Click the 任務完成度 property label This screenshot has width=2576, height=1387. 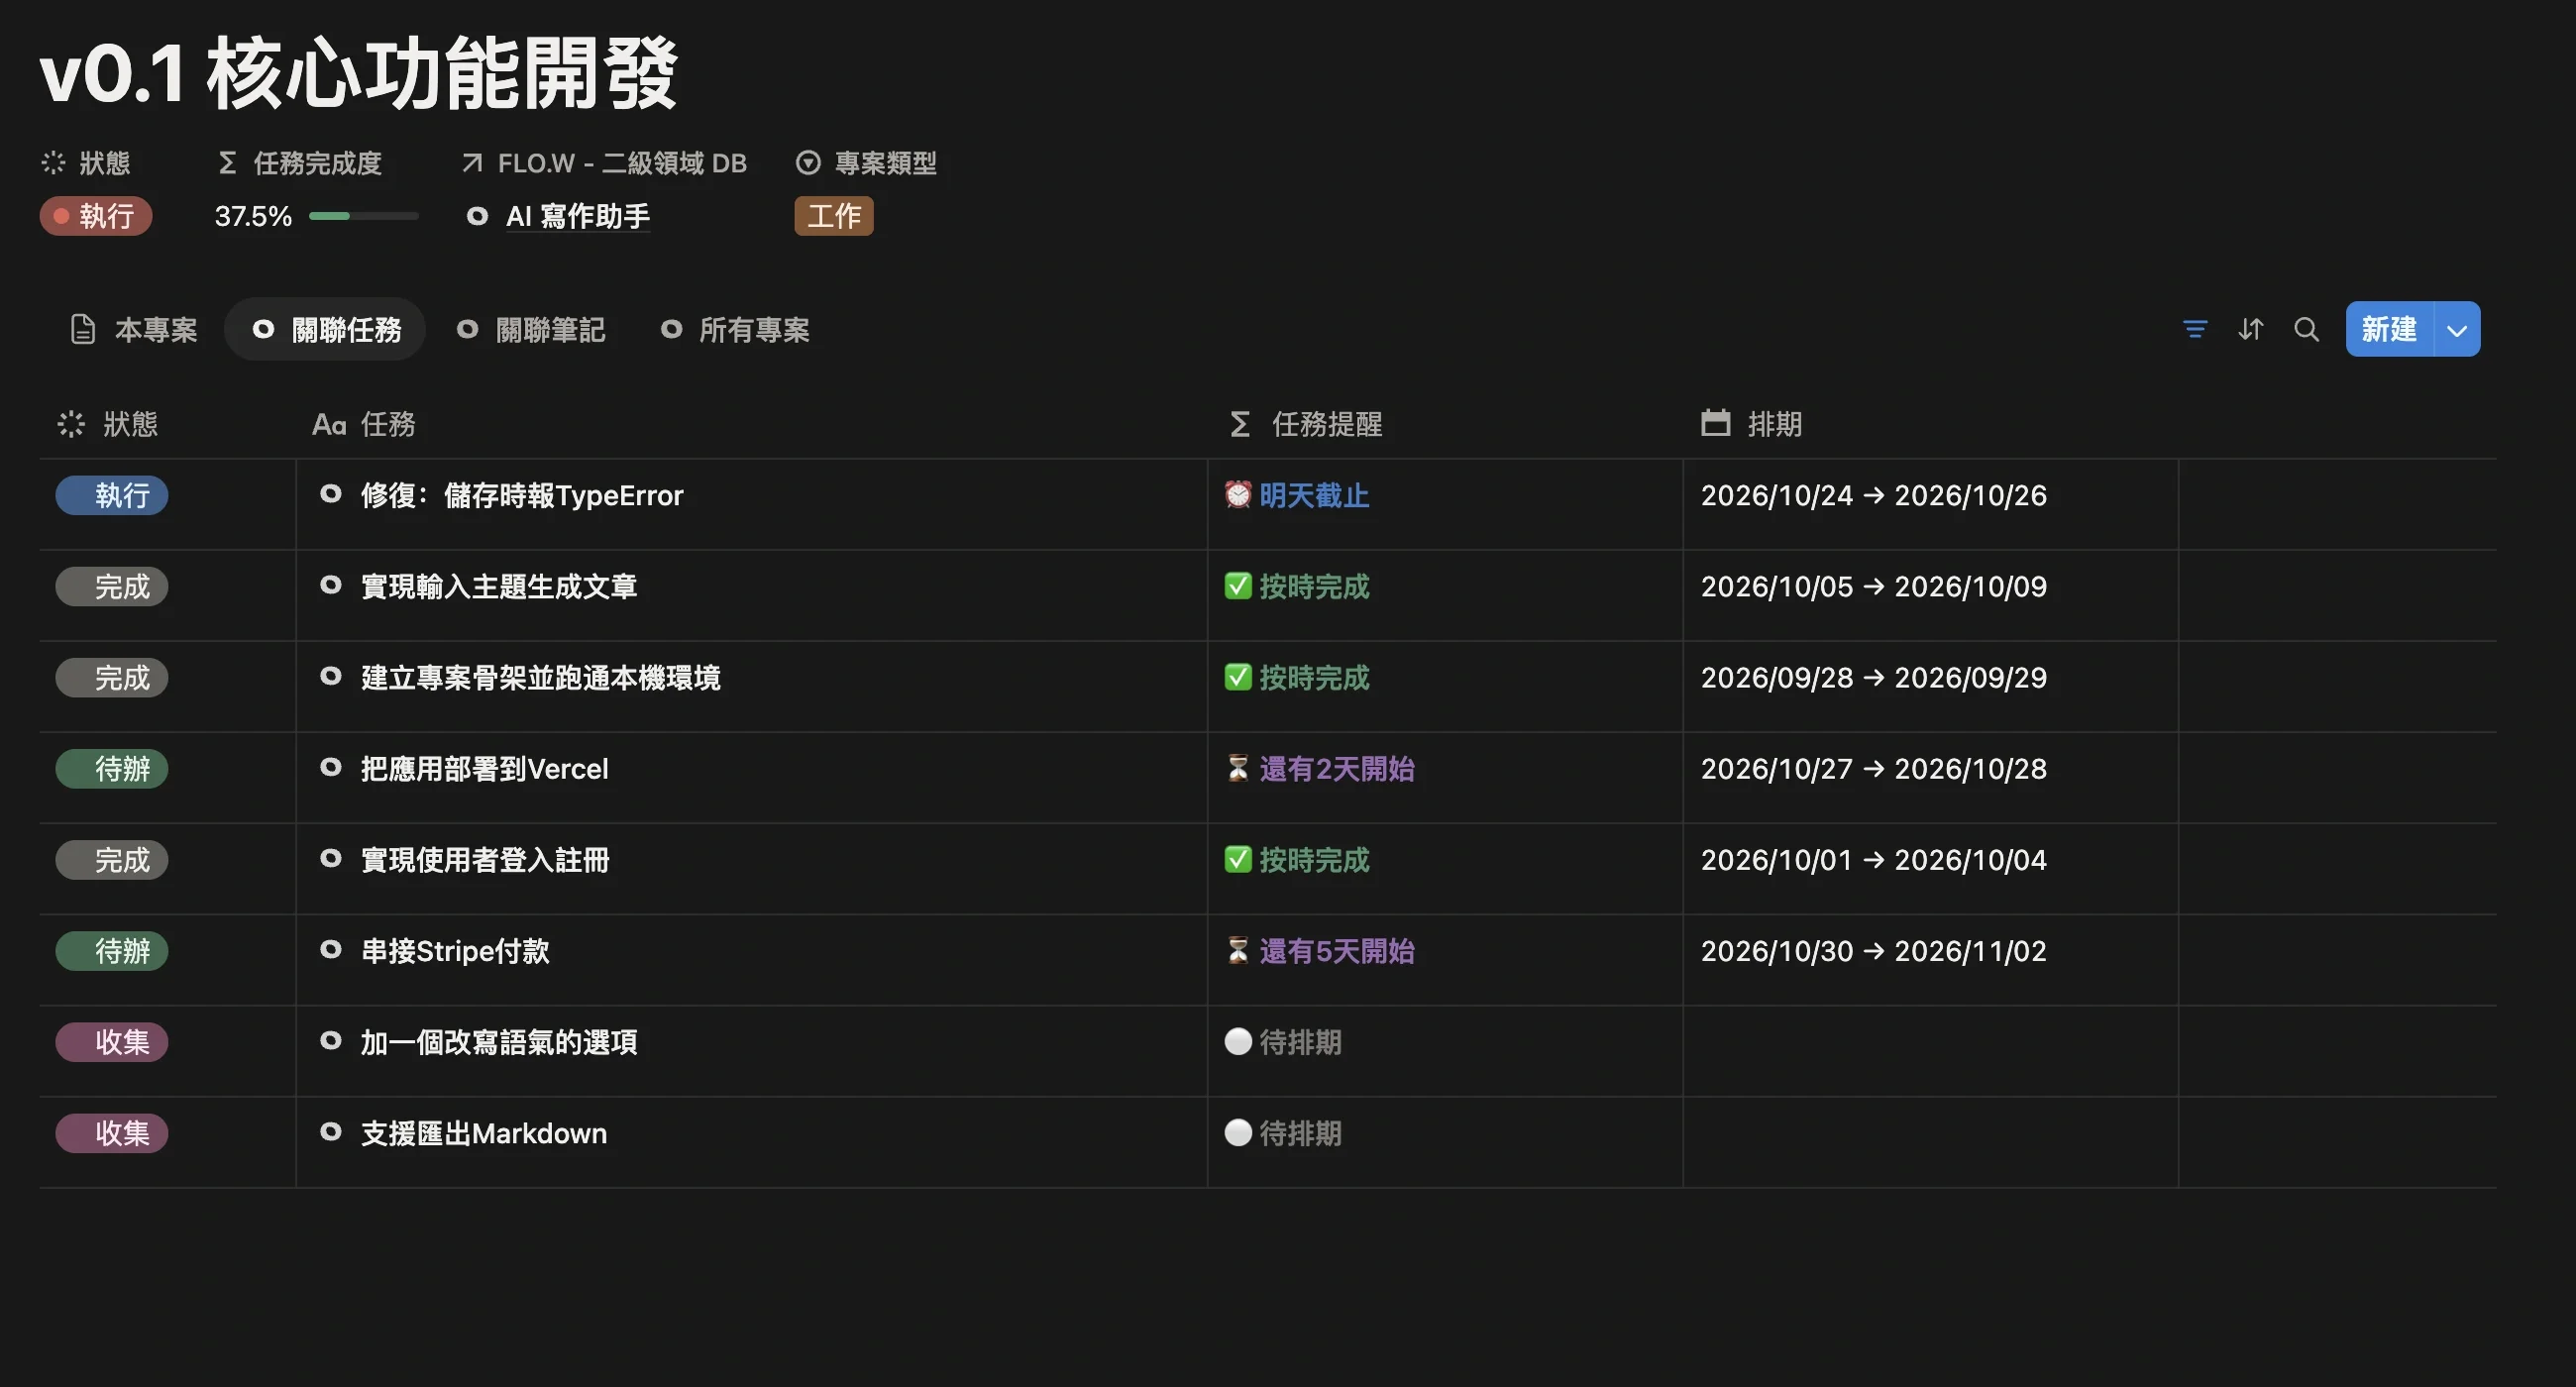(300, 163)
